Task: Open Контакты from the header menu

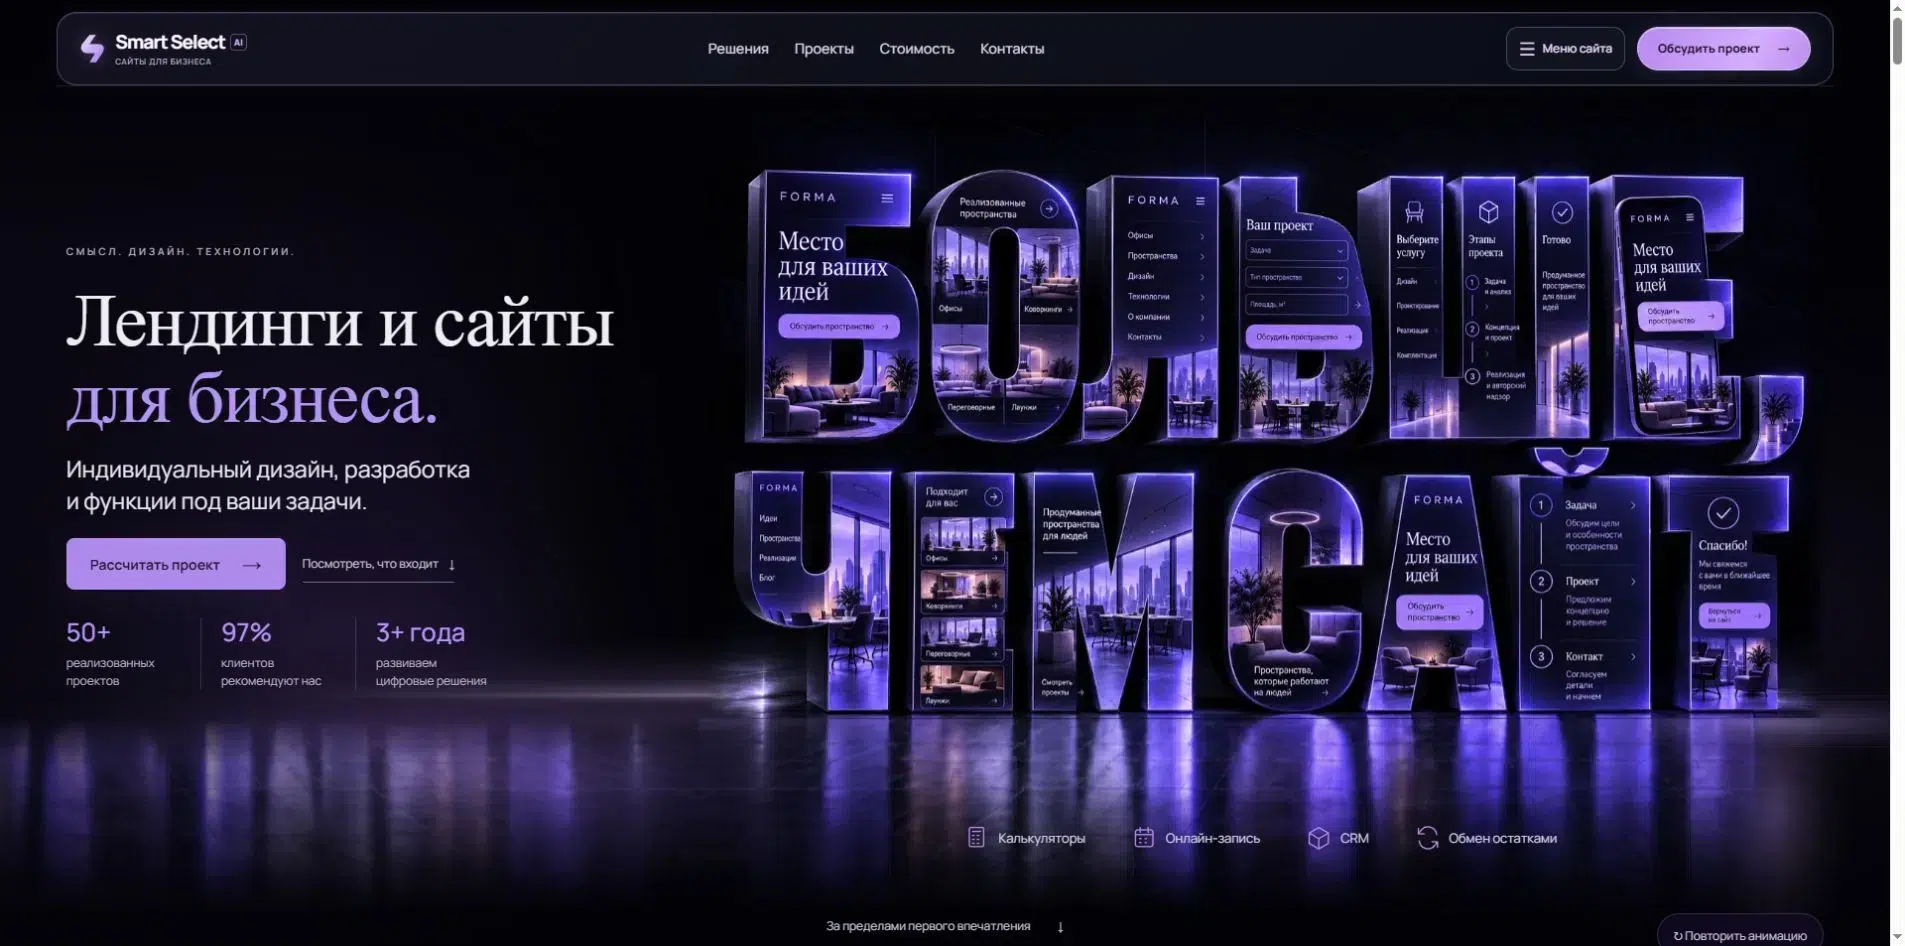Action: pos(1012,49)
